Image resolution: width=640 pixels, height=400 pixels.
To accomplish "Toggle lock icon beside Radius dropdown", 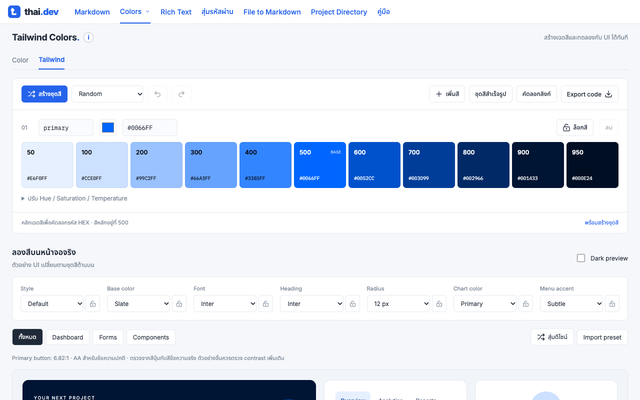I will 439,304.
